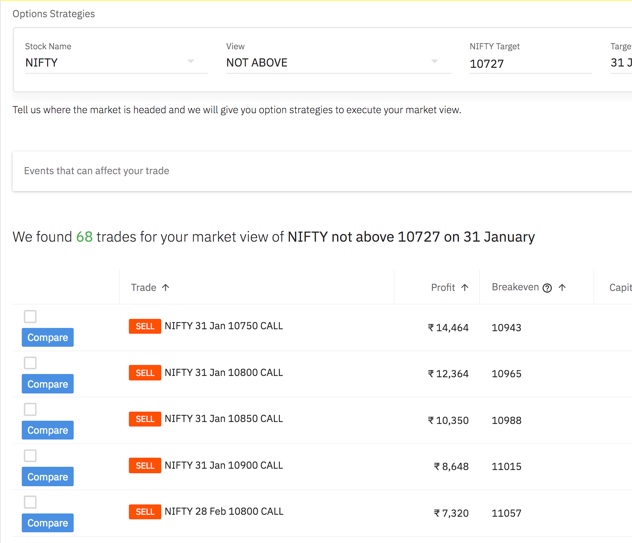
Task: Click the Options Strategies heading
Action: [54, 14]
